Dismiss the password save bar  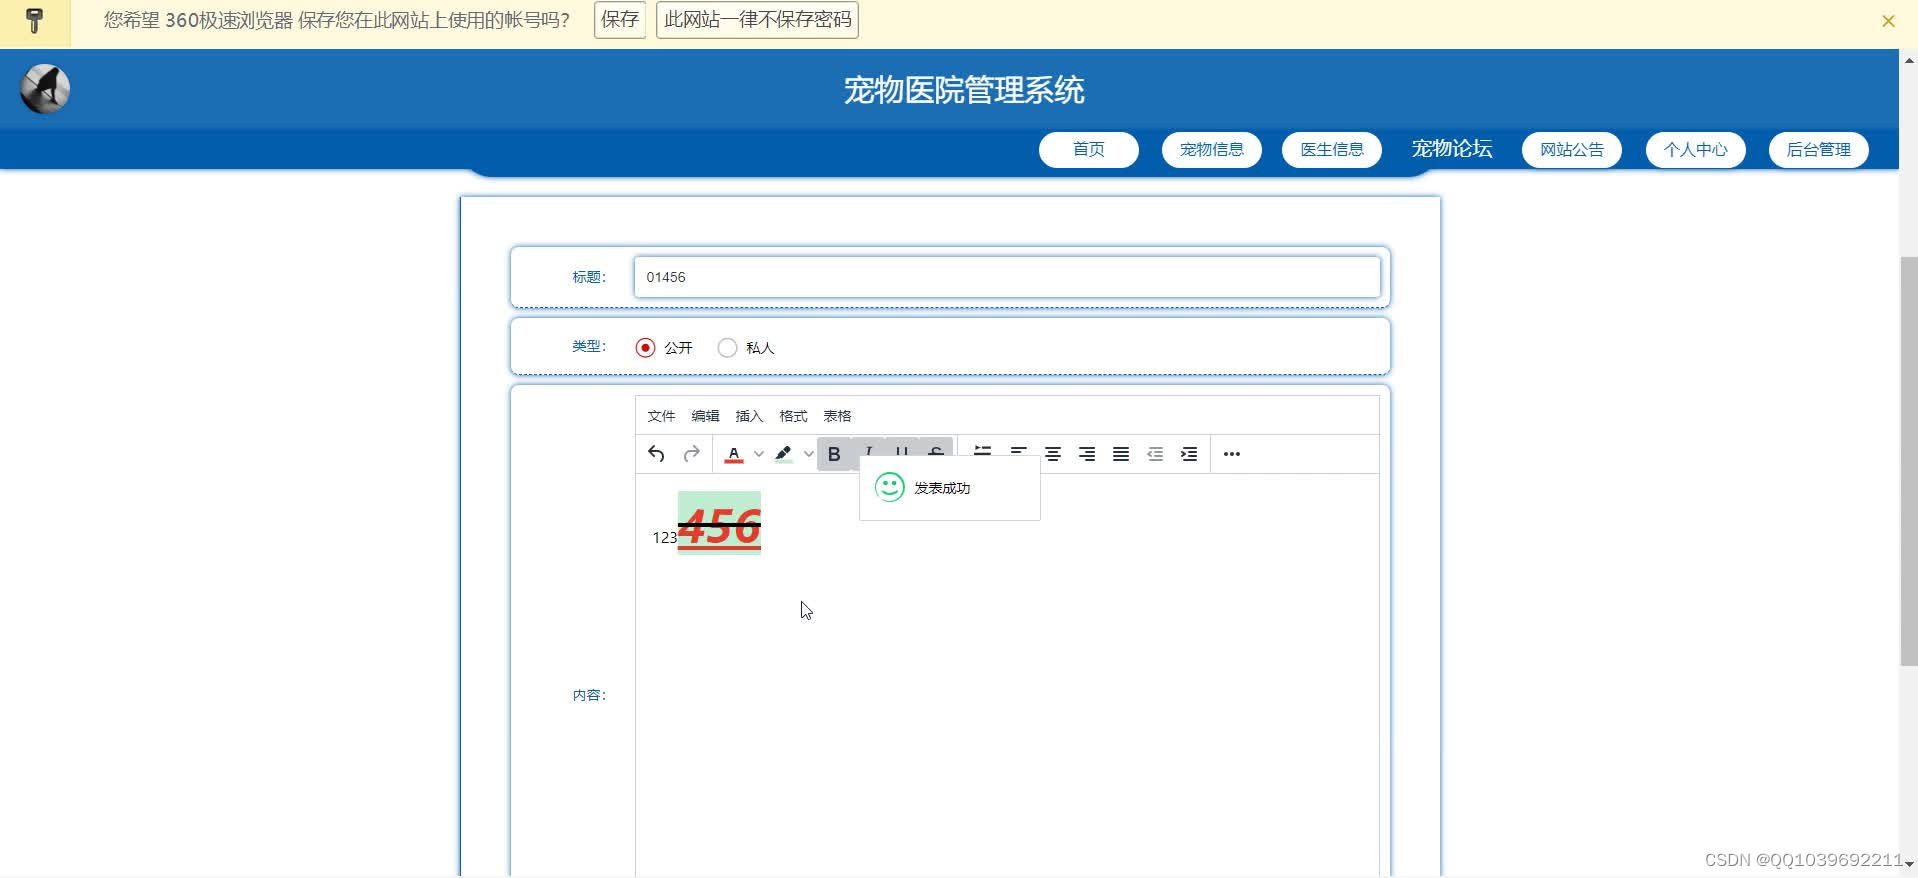click(x=1888, y=21)
